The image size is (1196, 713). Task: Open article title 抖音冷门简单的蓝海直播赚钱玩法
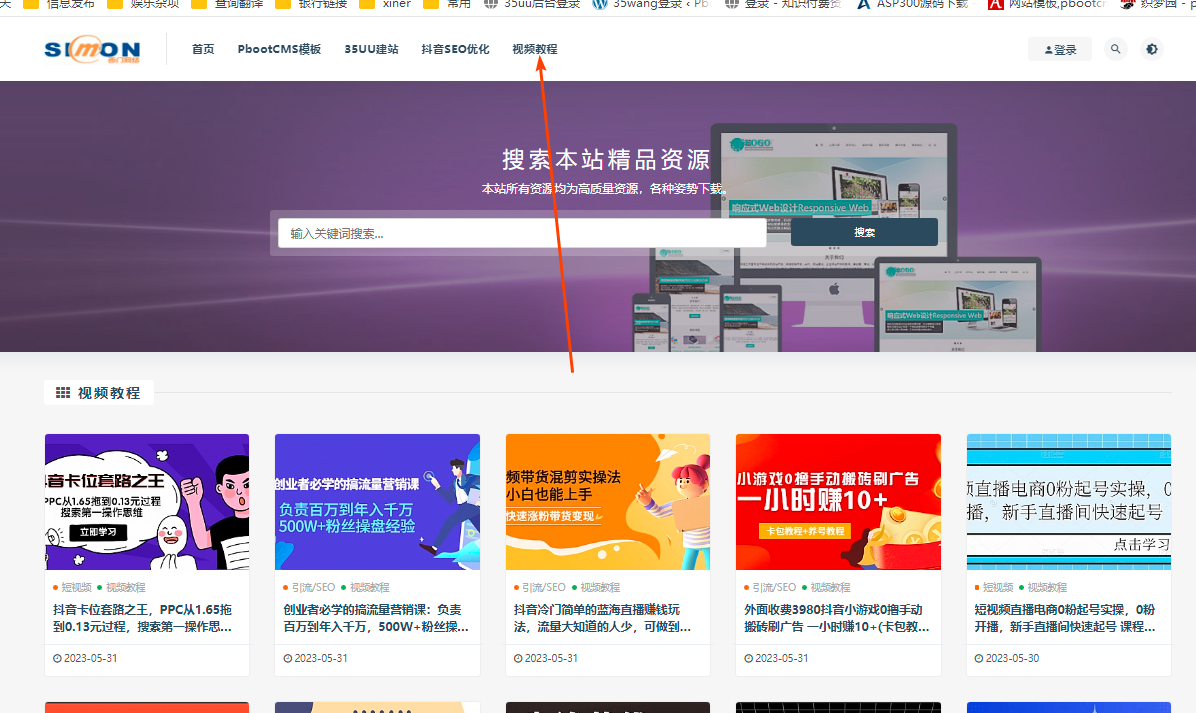point(602,618)
